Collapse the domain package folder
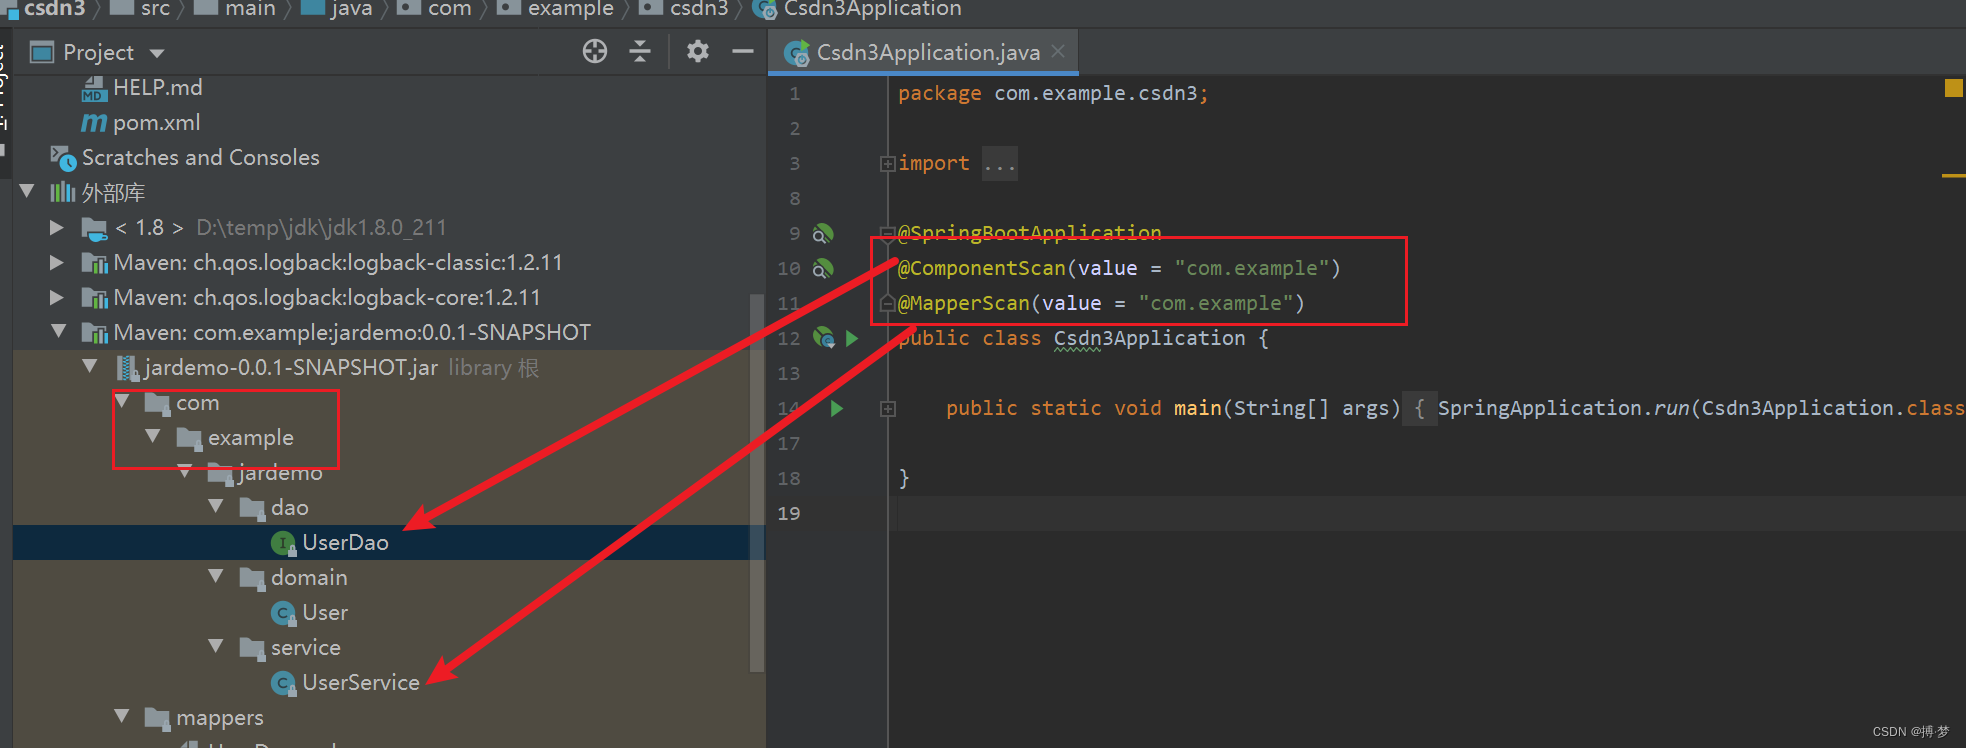This screenshot has width=1966, height=748. (216, 576)
